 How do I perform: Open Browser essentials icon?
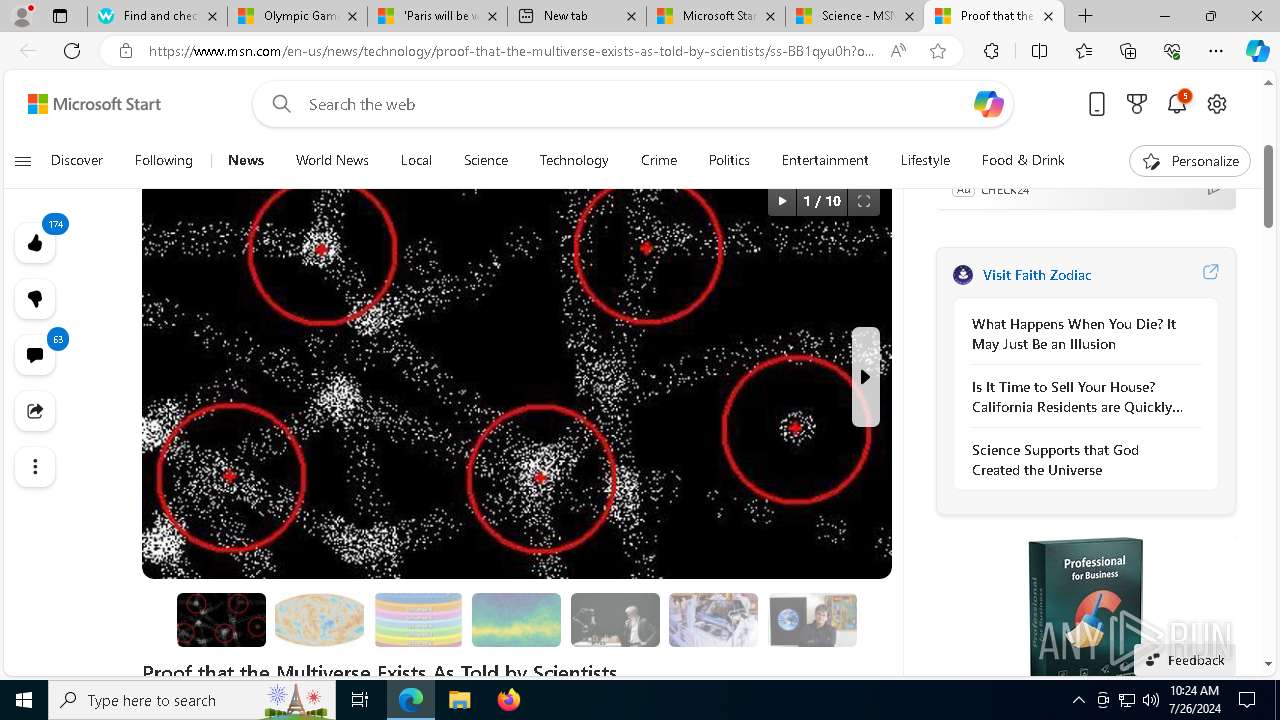[x=1172, y=51]
